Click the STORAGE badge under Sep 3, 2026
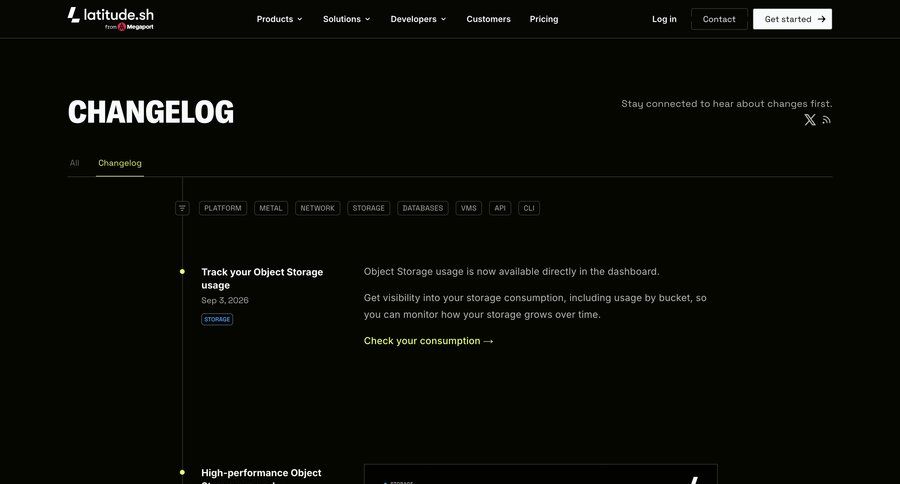This screenshot has height=484, width=900. point(217,319)
